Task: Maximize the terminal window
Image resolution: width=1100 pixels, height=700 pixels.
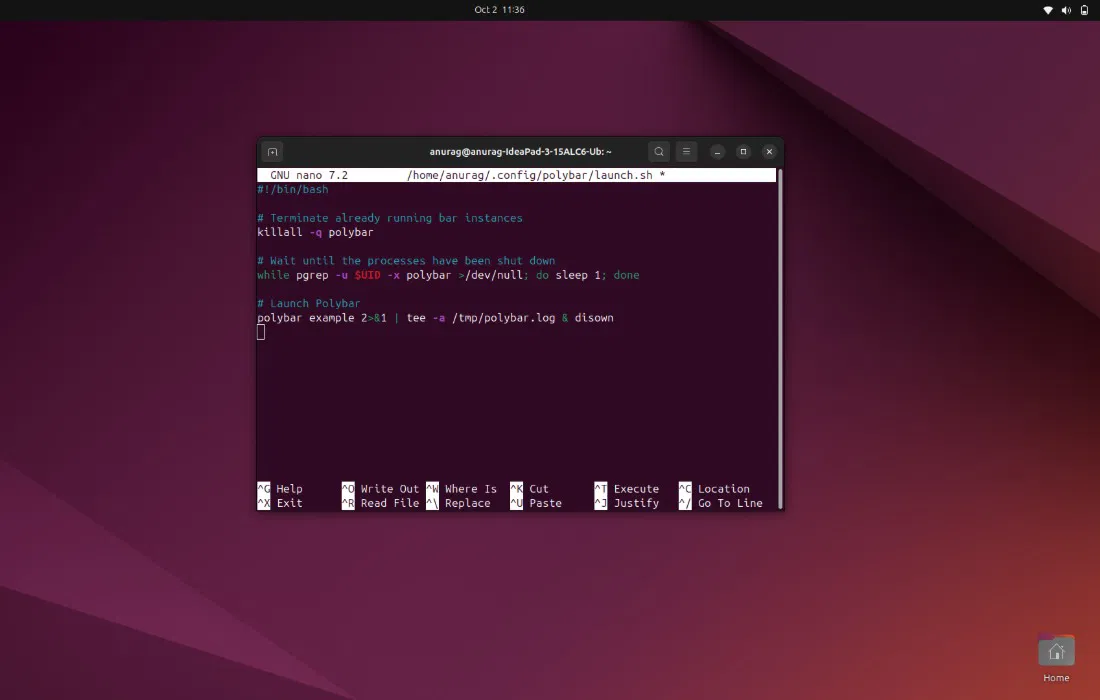Action: pyautogui.click(x=743, y=152)
